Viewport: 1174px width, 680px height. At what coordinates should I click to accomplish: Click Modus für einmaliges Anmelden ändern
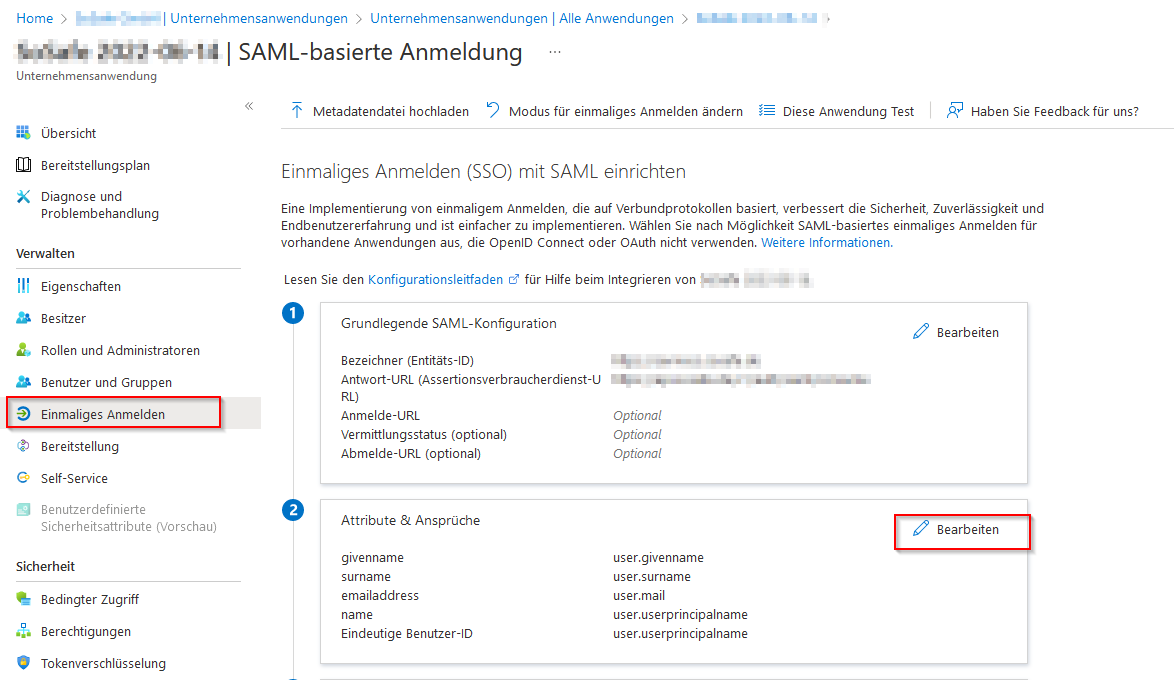(614, 111)
